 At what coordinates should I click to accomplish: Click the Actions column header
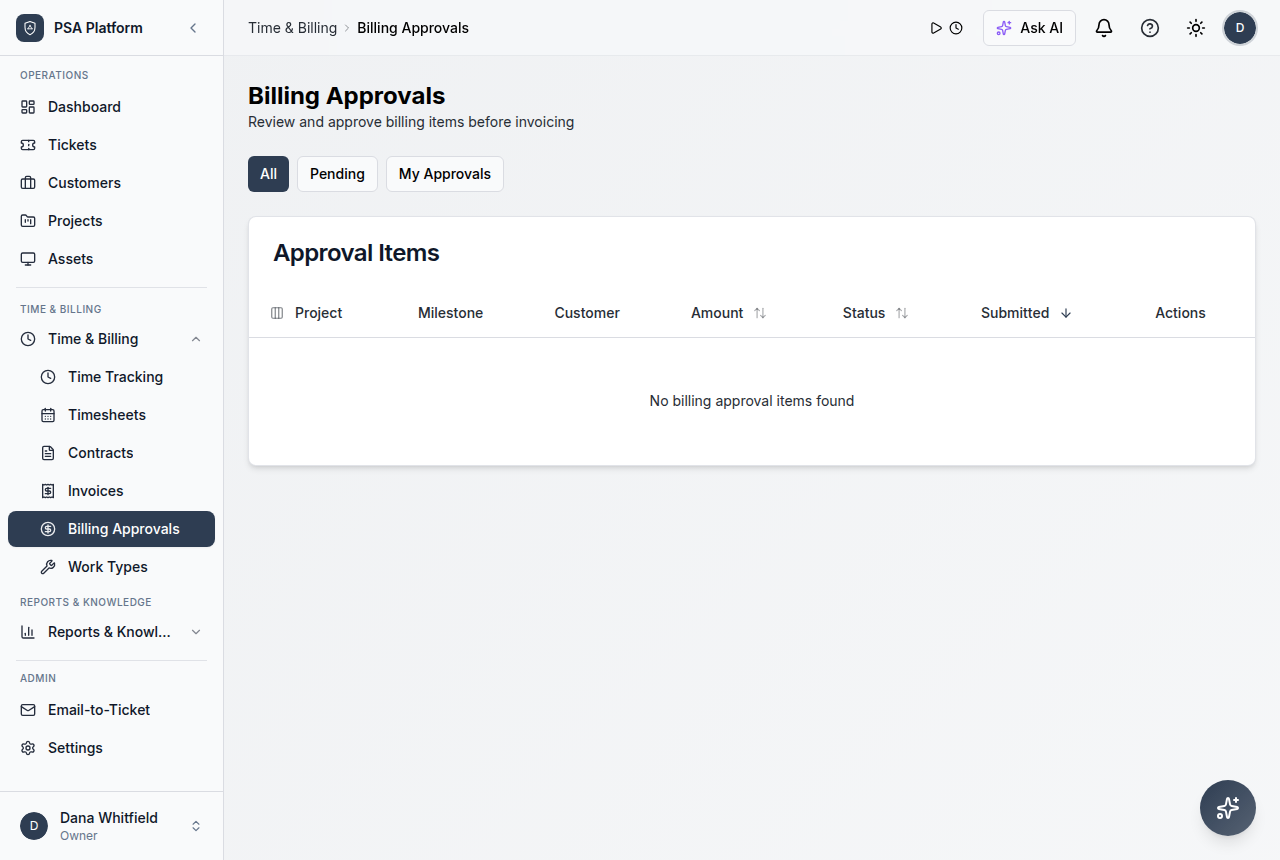click(x=1180, y=313)
